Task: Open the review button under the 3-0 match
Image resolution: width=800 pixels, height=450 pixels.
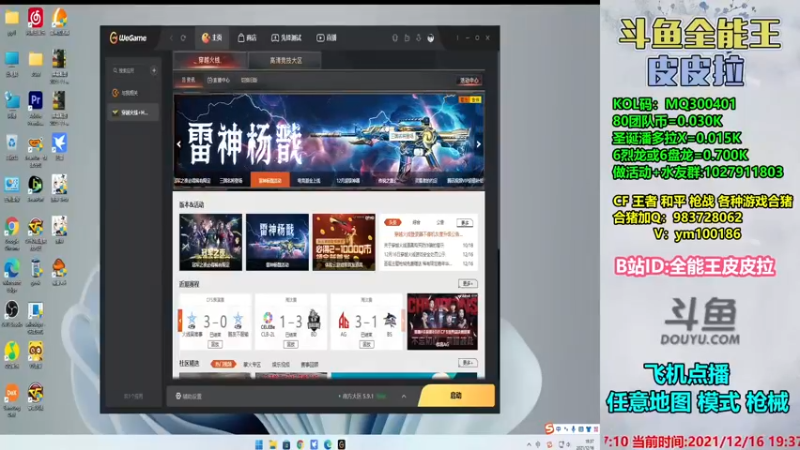Action: click(215, 344)
